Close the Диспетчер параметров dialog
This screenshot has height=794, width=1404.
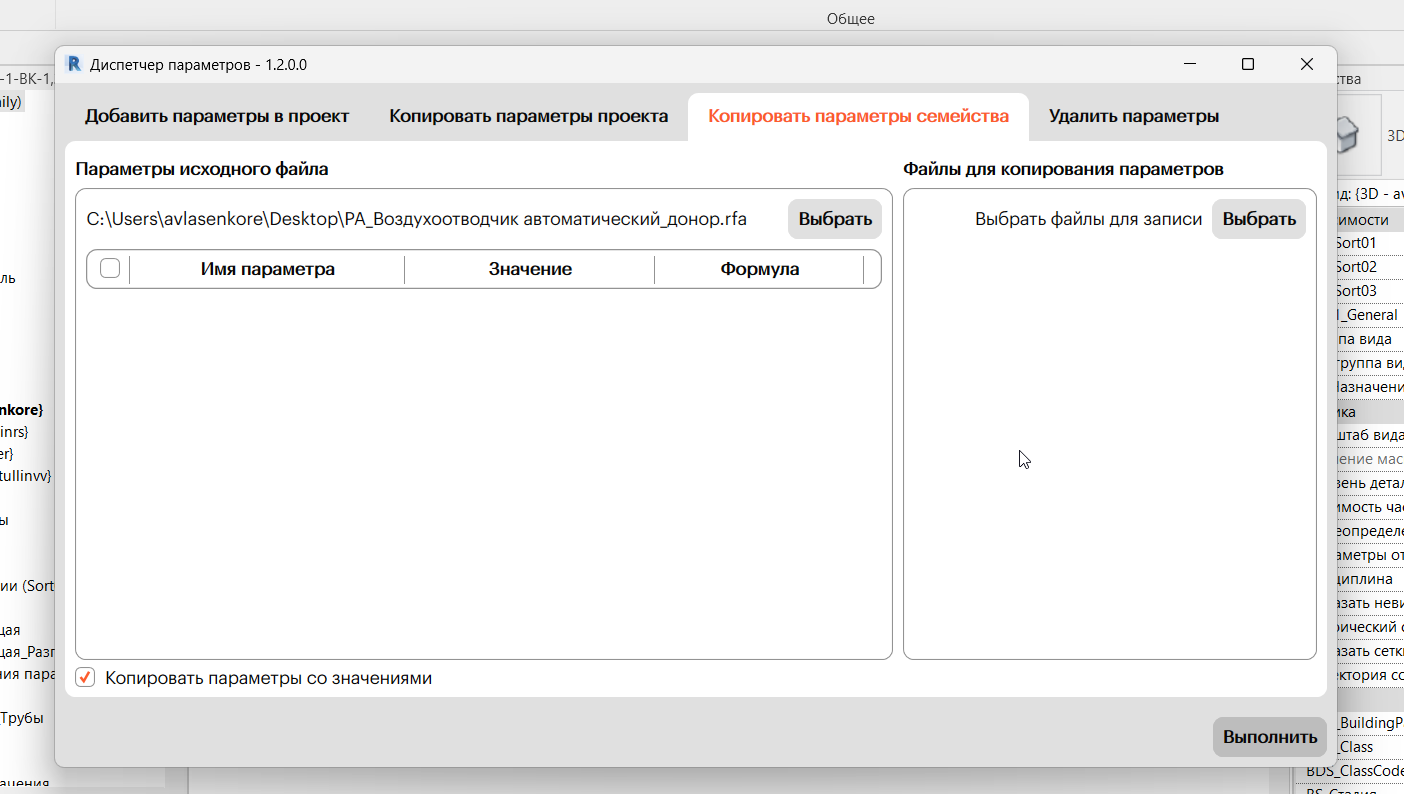coord(1307,64)
